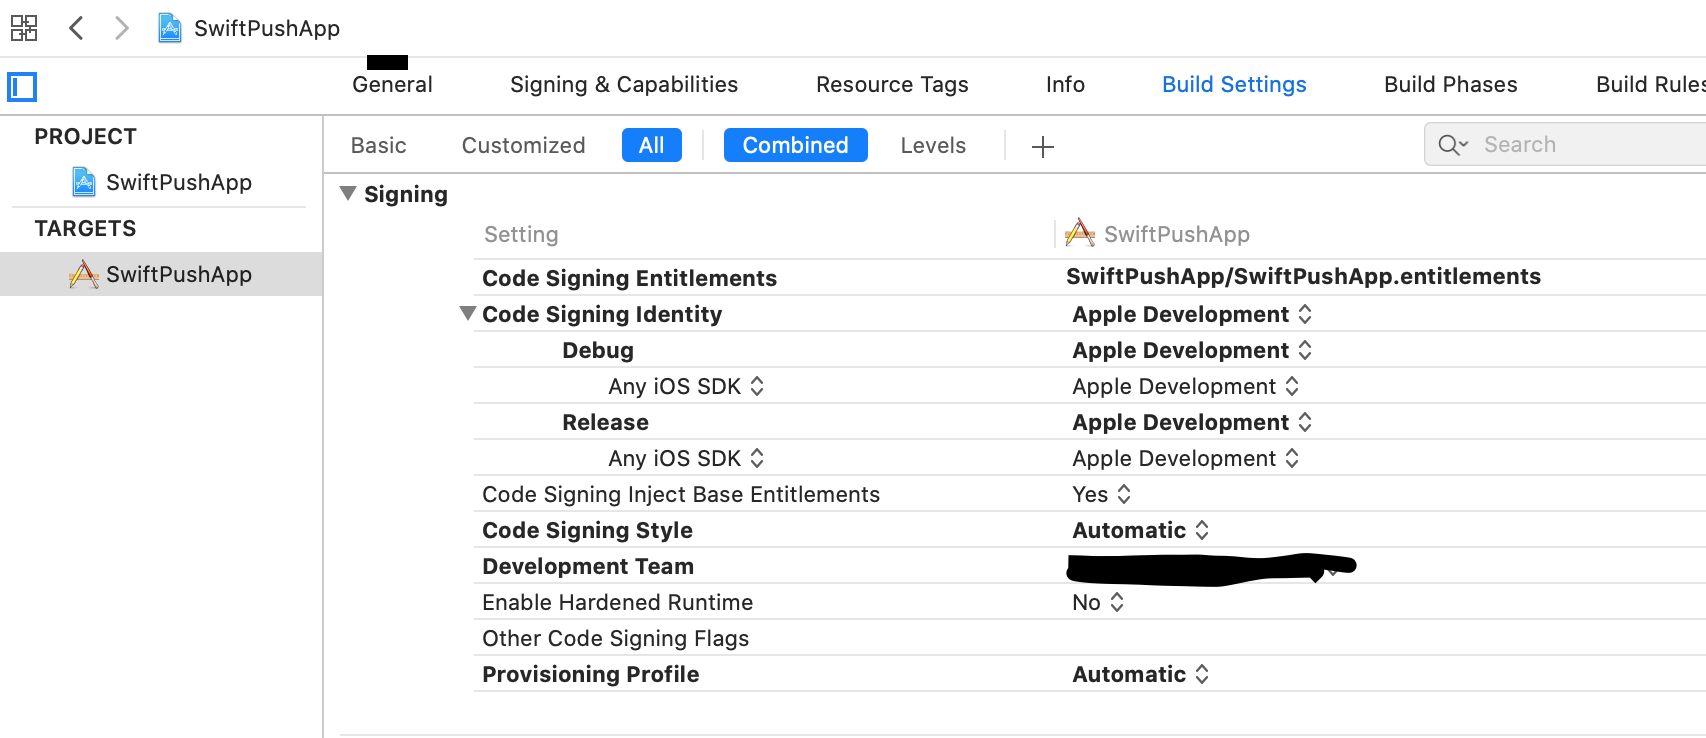Go back with the left chevron

click(x=76, y=28)
